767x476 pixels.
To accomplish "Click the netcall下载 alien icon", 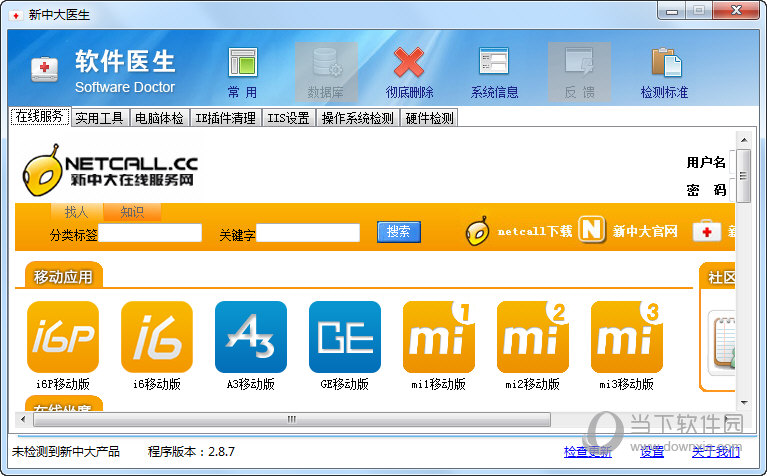I will click(477, 231).
